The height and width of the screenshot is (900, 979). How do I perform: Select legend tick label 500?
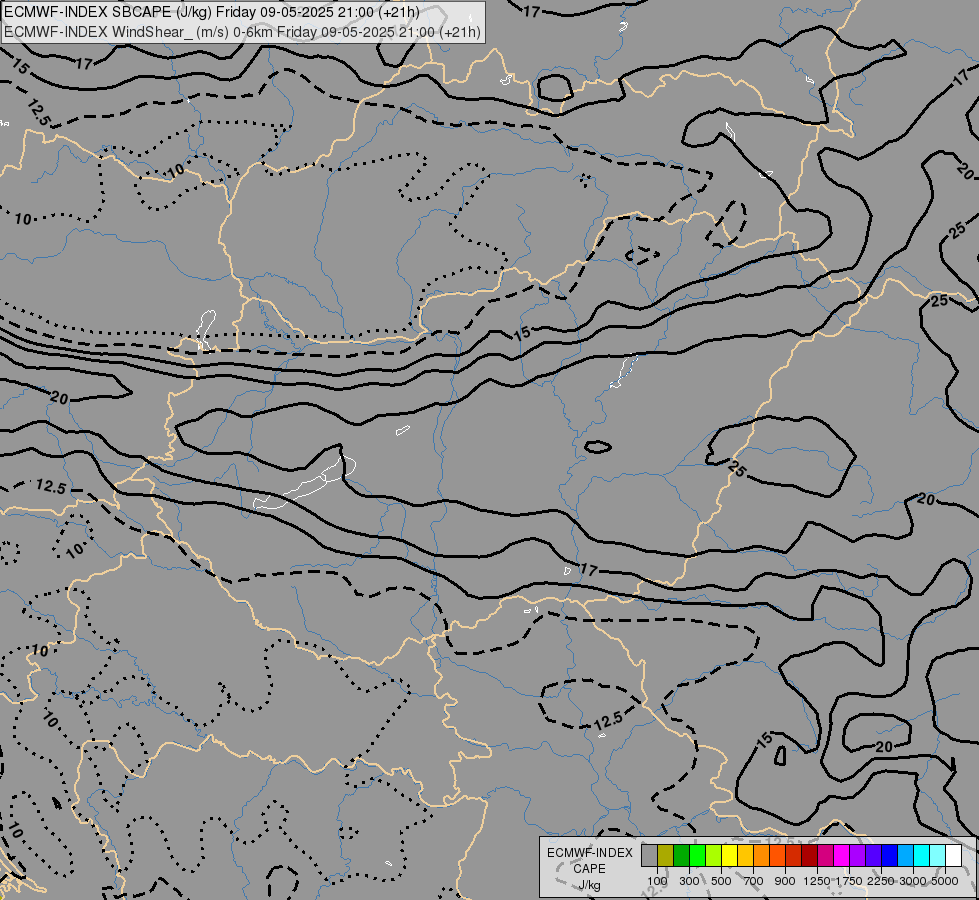click(721, 881)
